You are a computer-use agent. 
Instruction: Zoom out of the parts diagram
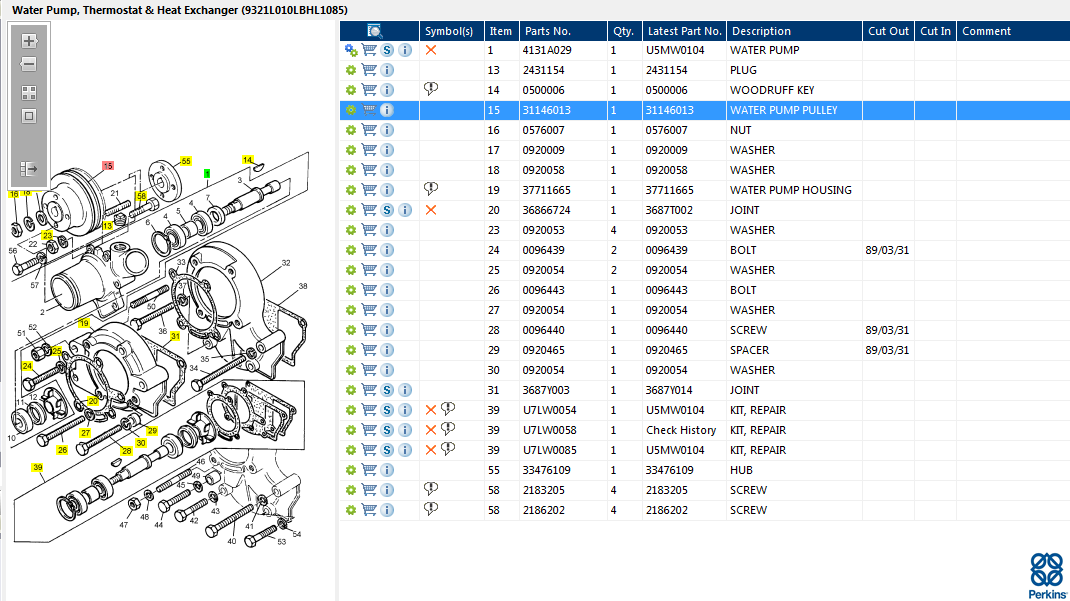click(x=29, y=64)
